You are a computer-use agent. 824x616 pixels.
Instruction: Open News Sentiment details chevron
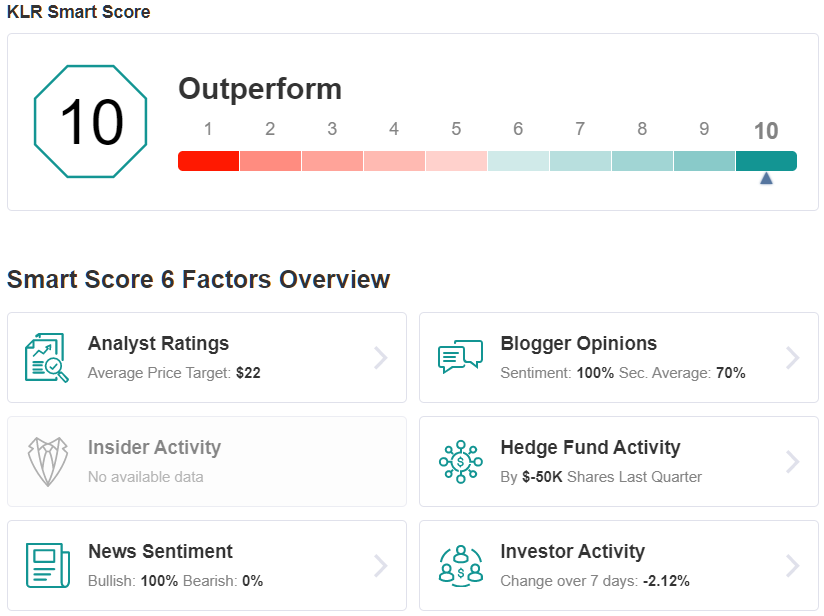(380, 566)
